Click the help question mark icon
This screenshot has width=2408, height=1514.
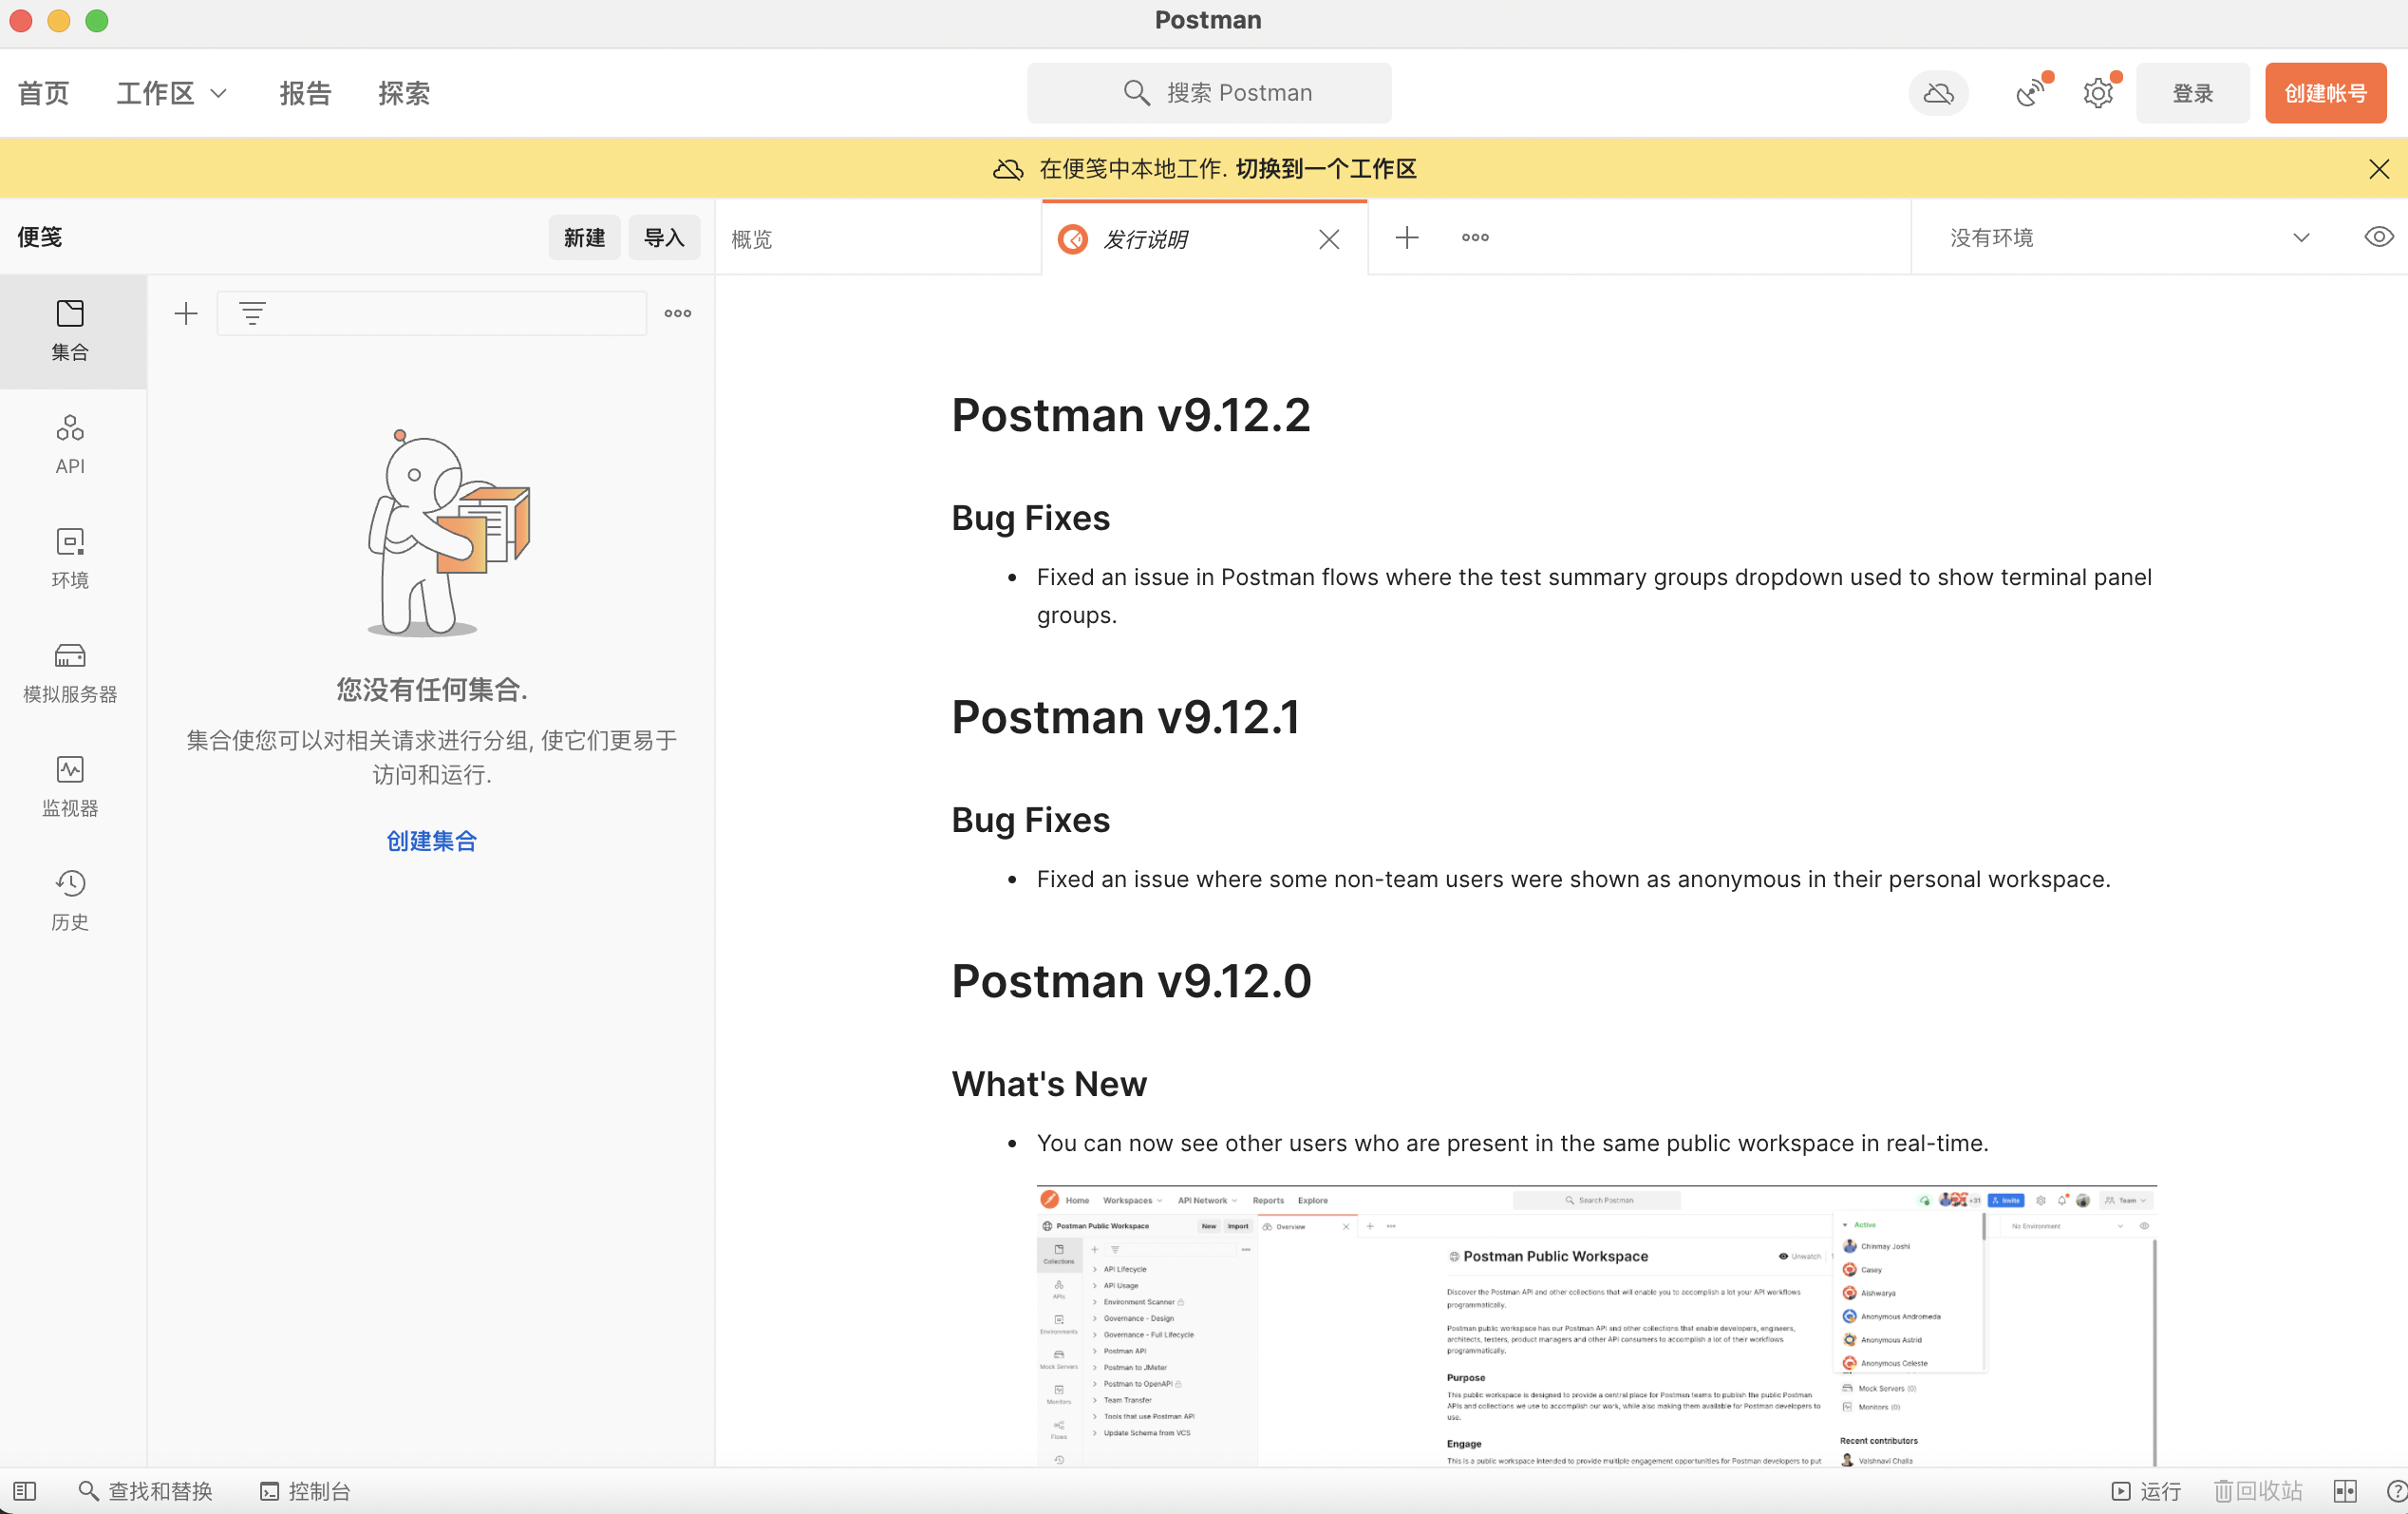point(2396,1491)
